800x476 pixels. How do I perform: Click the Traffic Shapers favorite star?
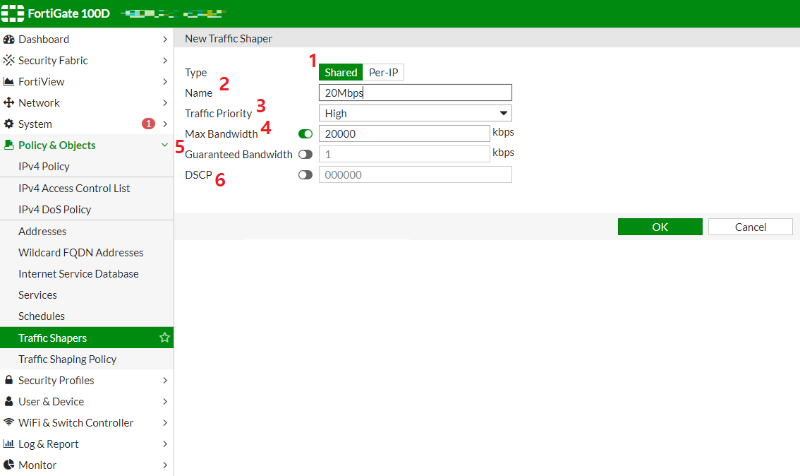coord(165,338)
